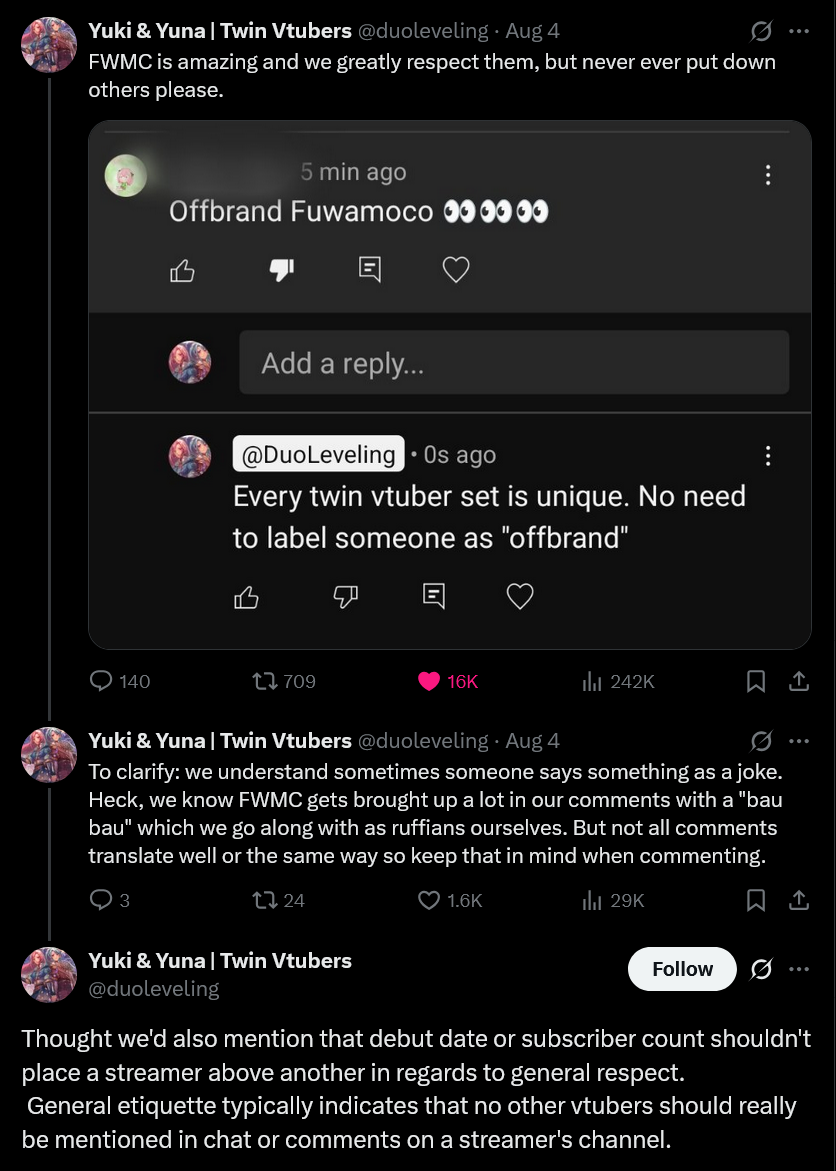Open the more options menu on the first tweet
The image size is (836, 1171).
click(x=798, y=32)
